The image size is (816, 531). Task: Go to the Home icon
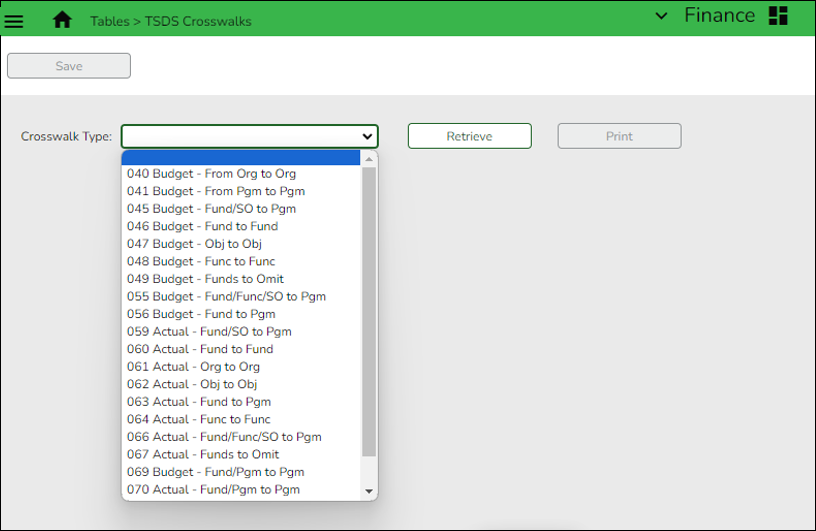(62, 20)
